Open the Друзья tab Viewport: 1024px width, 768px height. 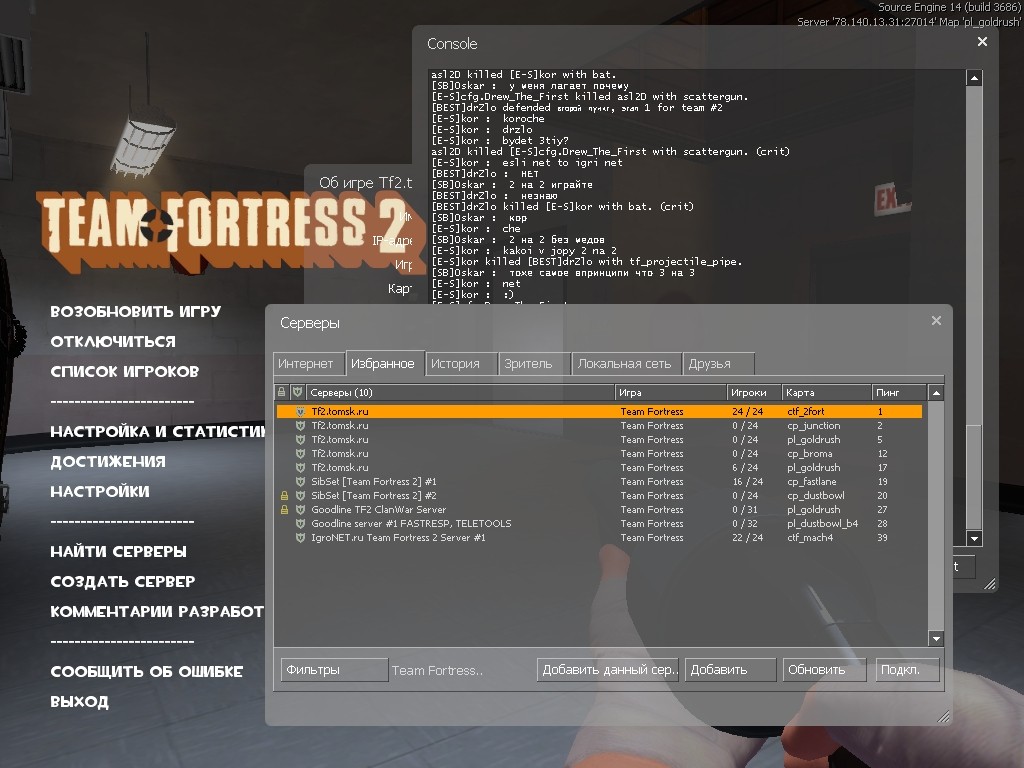pyautogui.click(x=718, y=364)
